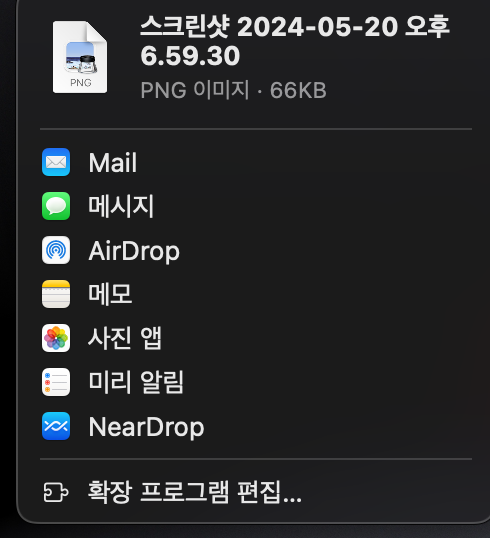Select NearDrop from the share menu

(256, 426)
